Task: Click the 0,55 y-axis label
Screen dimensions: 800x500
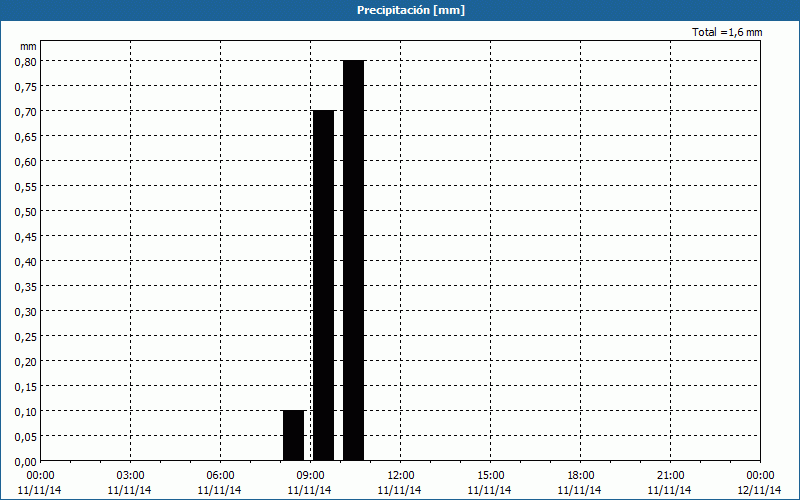Action: [26, 186]
